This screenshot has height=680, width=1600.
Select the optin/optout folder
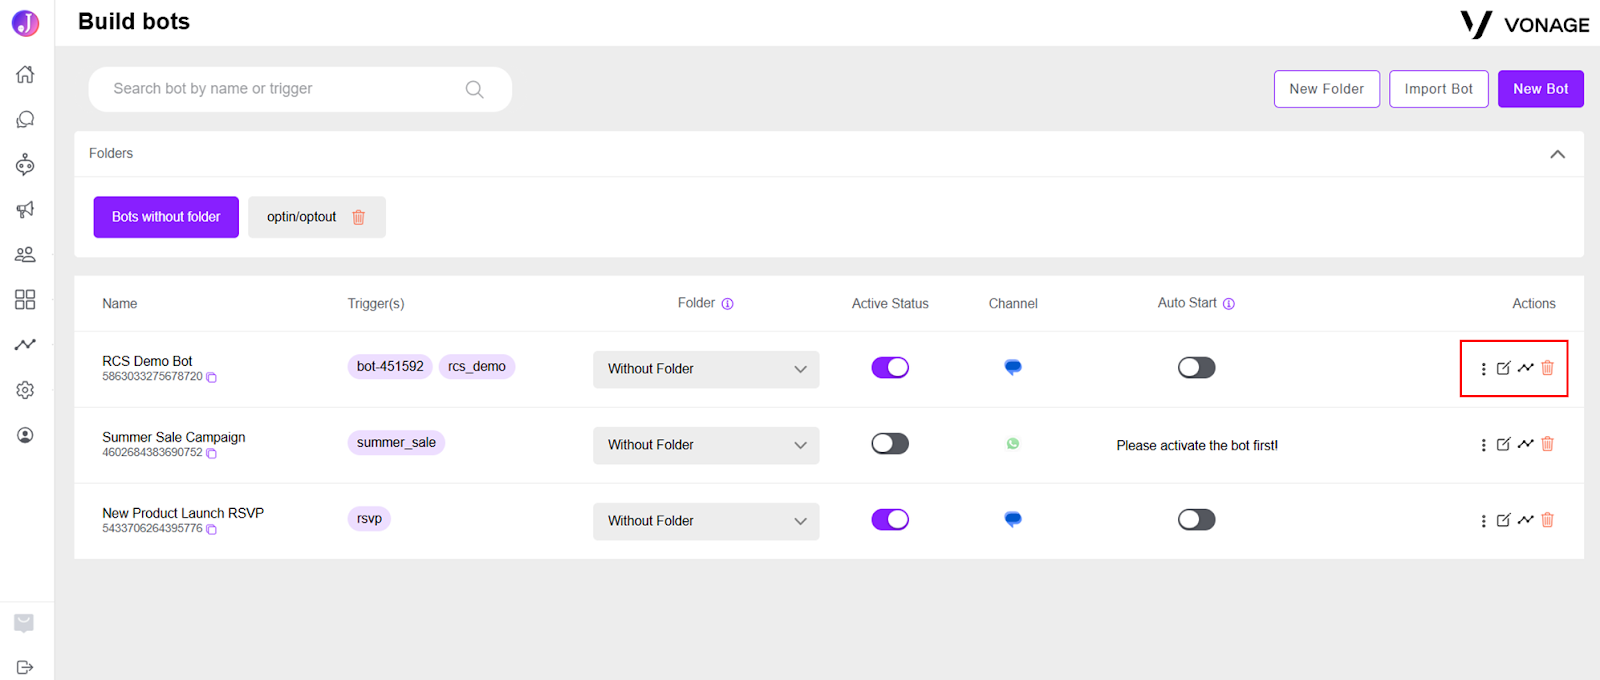click(x=301, y=217)
